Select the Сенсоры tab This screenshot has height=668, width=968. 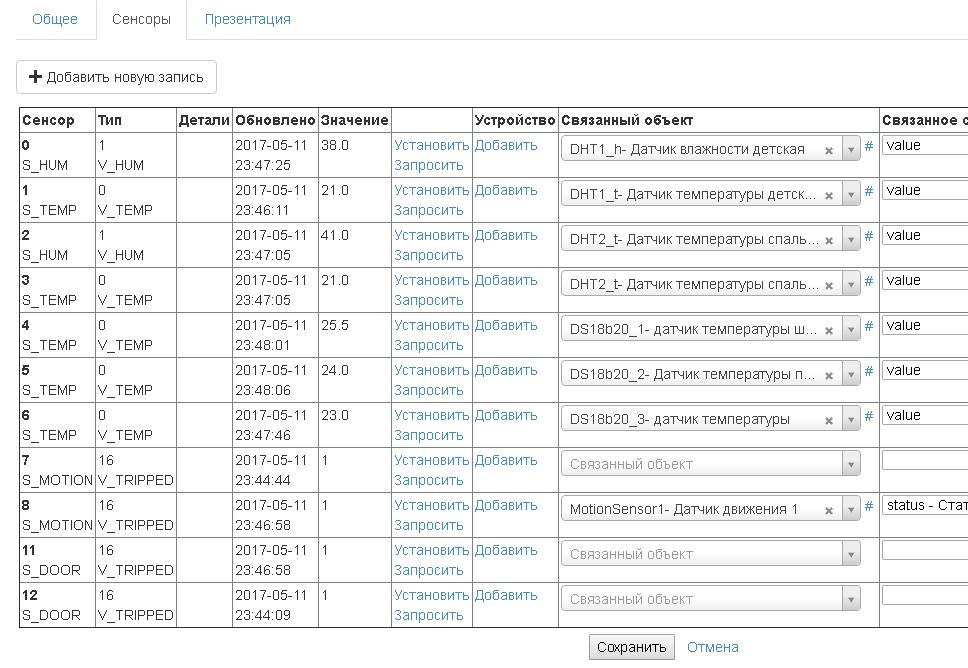click(x=141, y=19)
